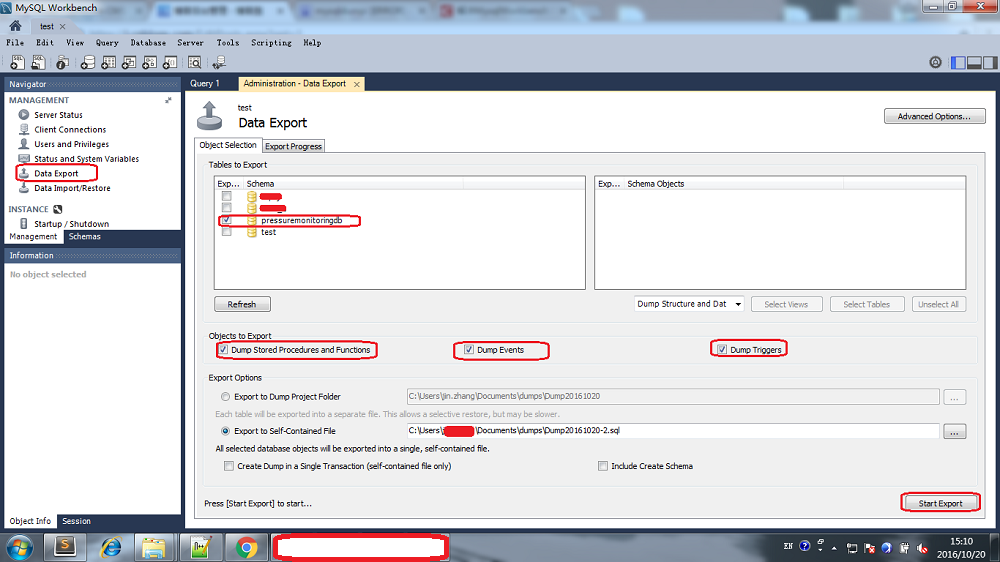
Task: Toggle the right sidebar panel icon
Action: pos(990,63)
